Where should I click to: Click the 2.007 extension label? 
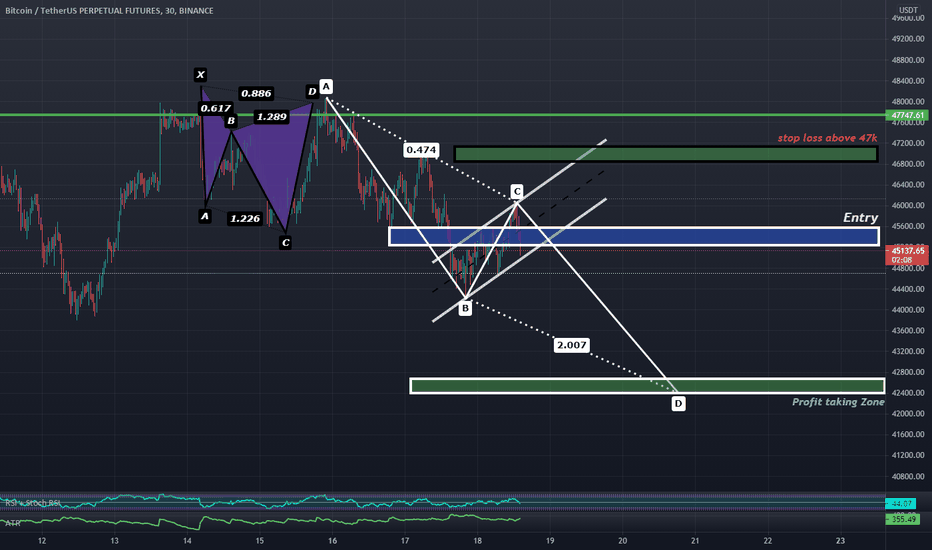(x=571, y=345)
